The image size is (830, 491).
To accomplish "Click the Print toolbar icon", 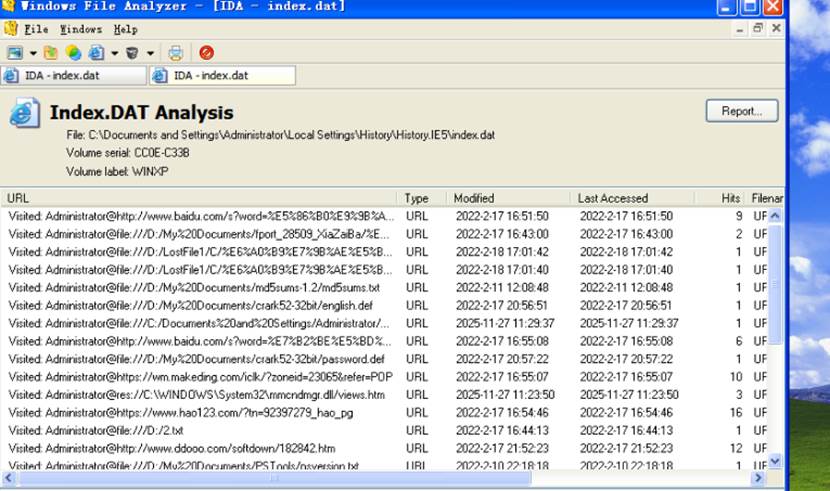I will tap(176, 53).
